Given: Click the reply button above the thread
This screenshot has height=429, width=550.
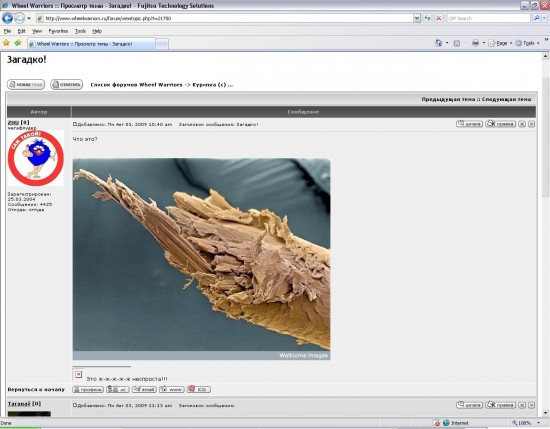Looking at the screenshot, I should [x=66, y=85].
